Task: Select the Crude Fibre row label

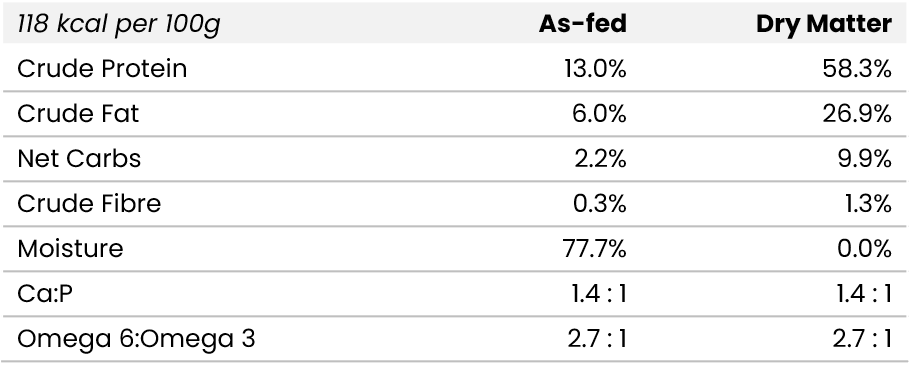Action: pos(89,204)
